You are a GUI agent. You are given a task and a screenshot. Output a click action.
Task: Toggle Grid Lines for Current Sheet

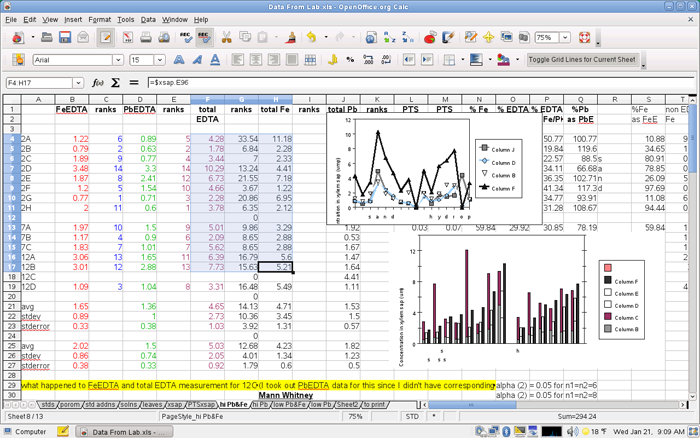tap(582, 60)
